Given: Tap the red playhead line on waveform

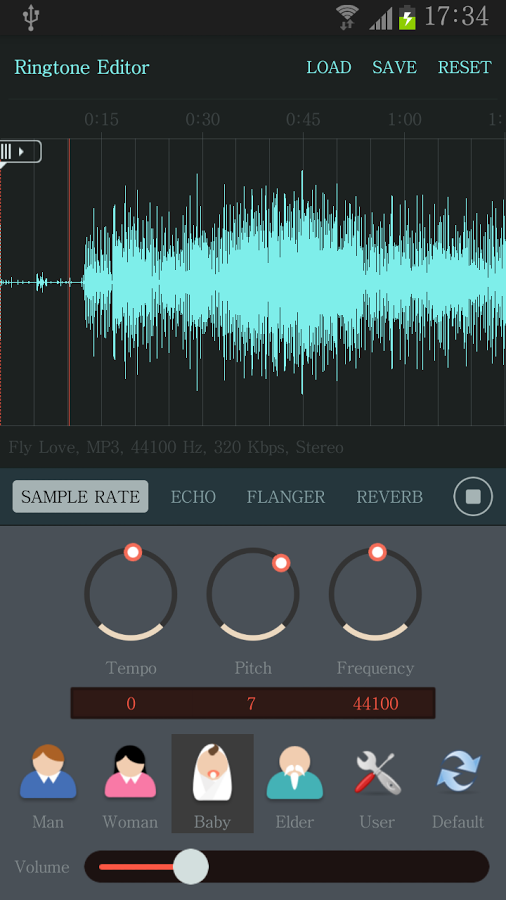Looking at the screenshot, I should pyautogui.click(x=69, y=281).
